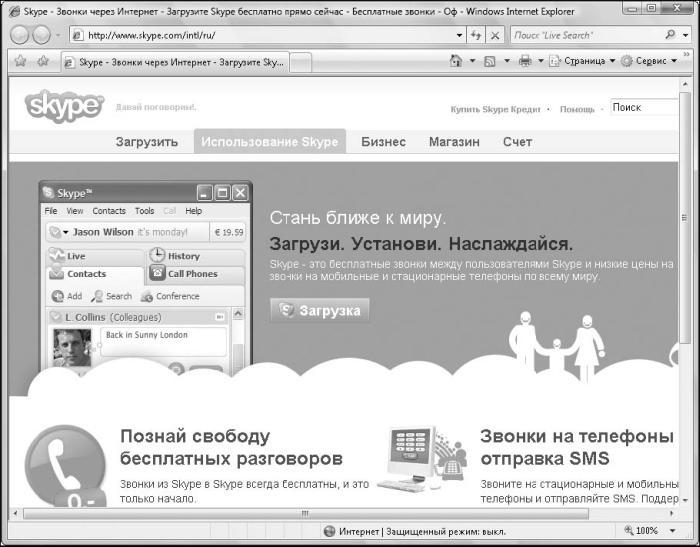Click the RSS feeds icon

coord(491,61)
